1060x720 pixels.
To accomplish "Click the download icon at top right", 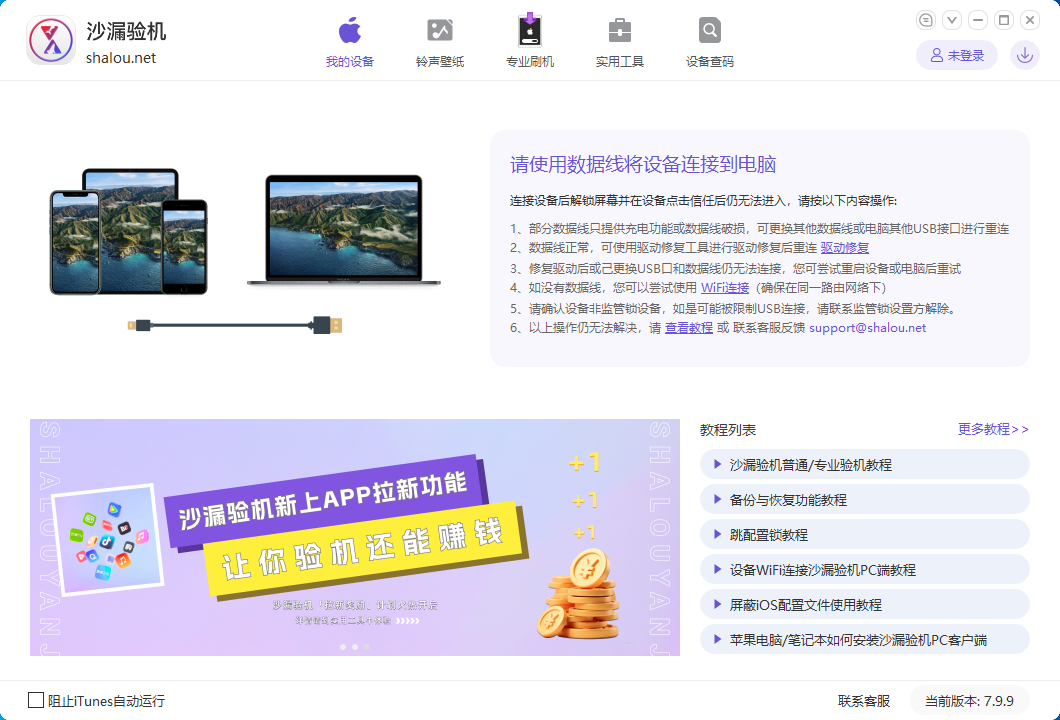I will 1024,55.
